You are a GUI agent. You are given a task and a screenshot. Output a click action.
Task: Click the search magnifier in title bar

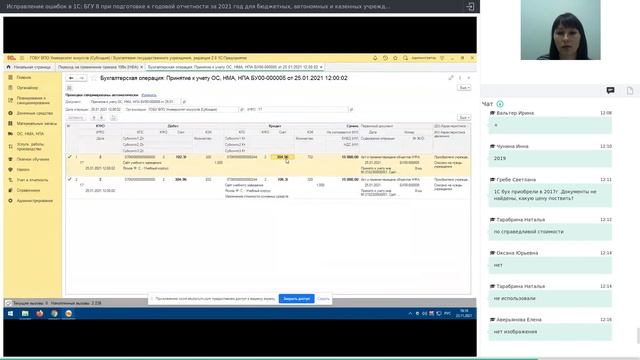(405, 58)
